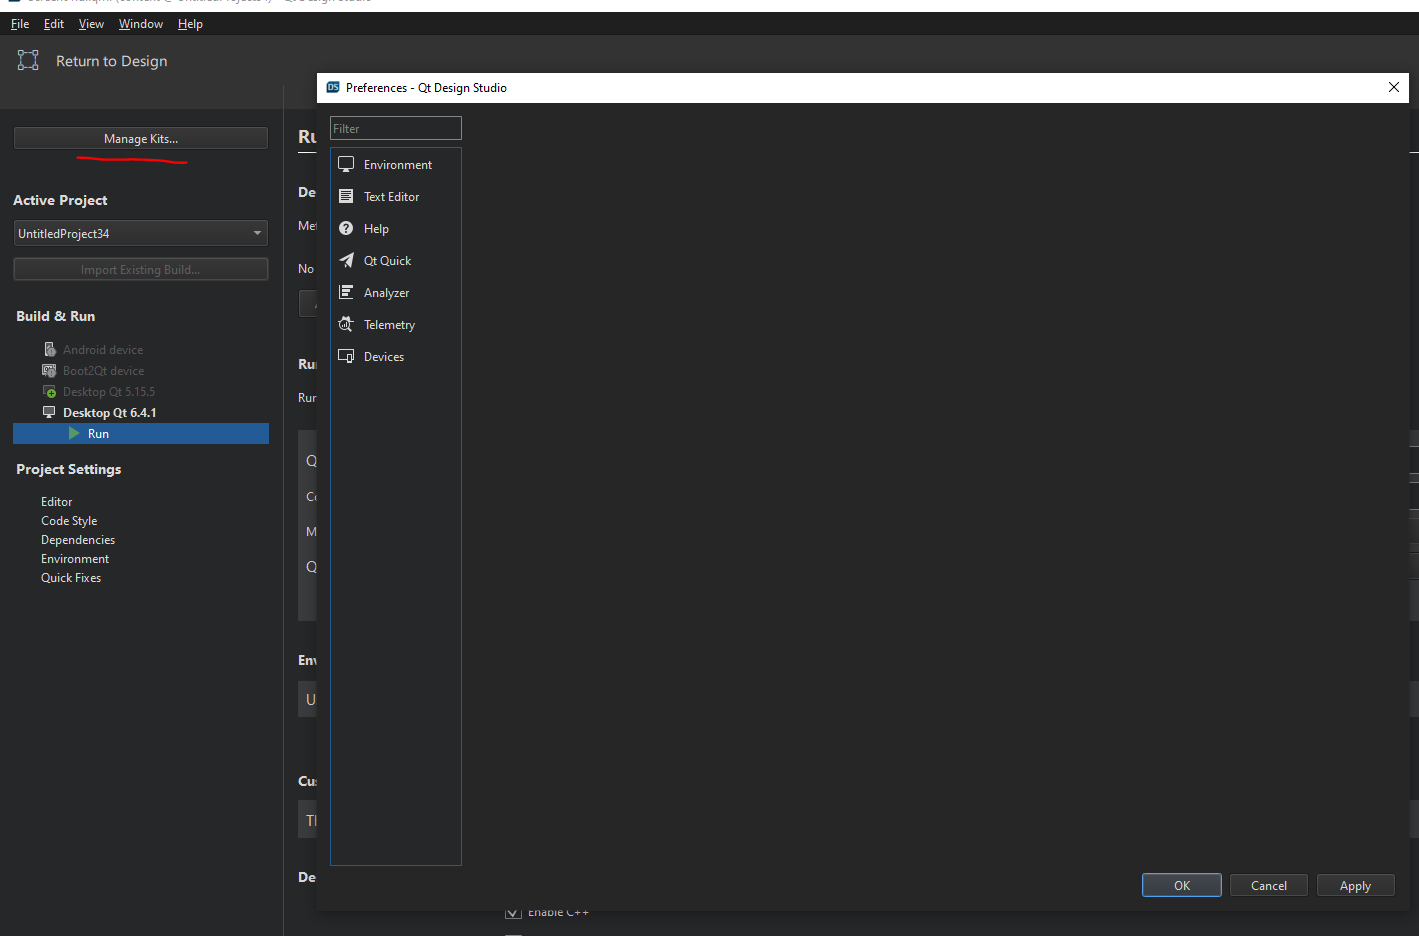This screenshot has width=1419, height=936.
Task: Click the Telemetry category icon
Action: coord(346,324)
